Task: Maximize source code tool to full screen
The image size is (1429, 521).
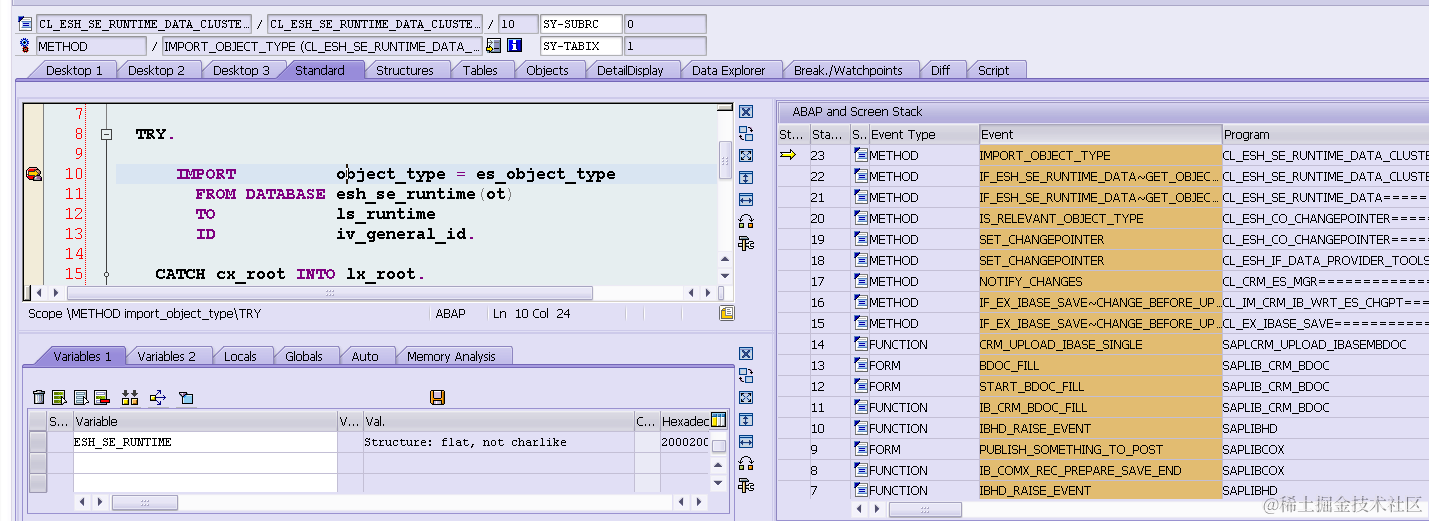Action: (x=746, y=156)
